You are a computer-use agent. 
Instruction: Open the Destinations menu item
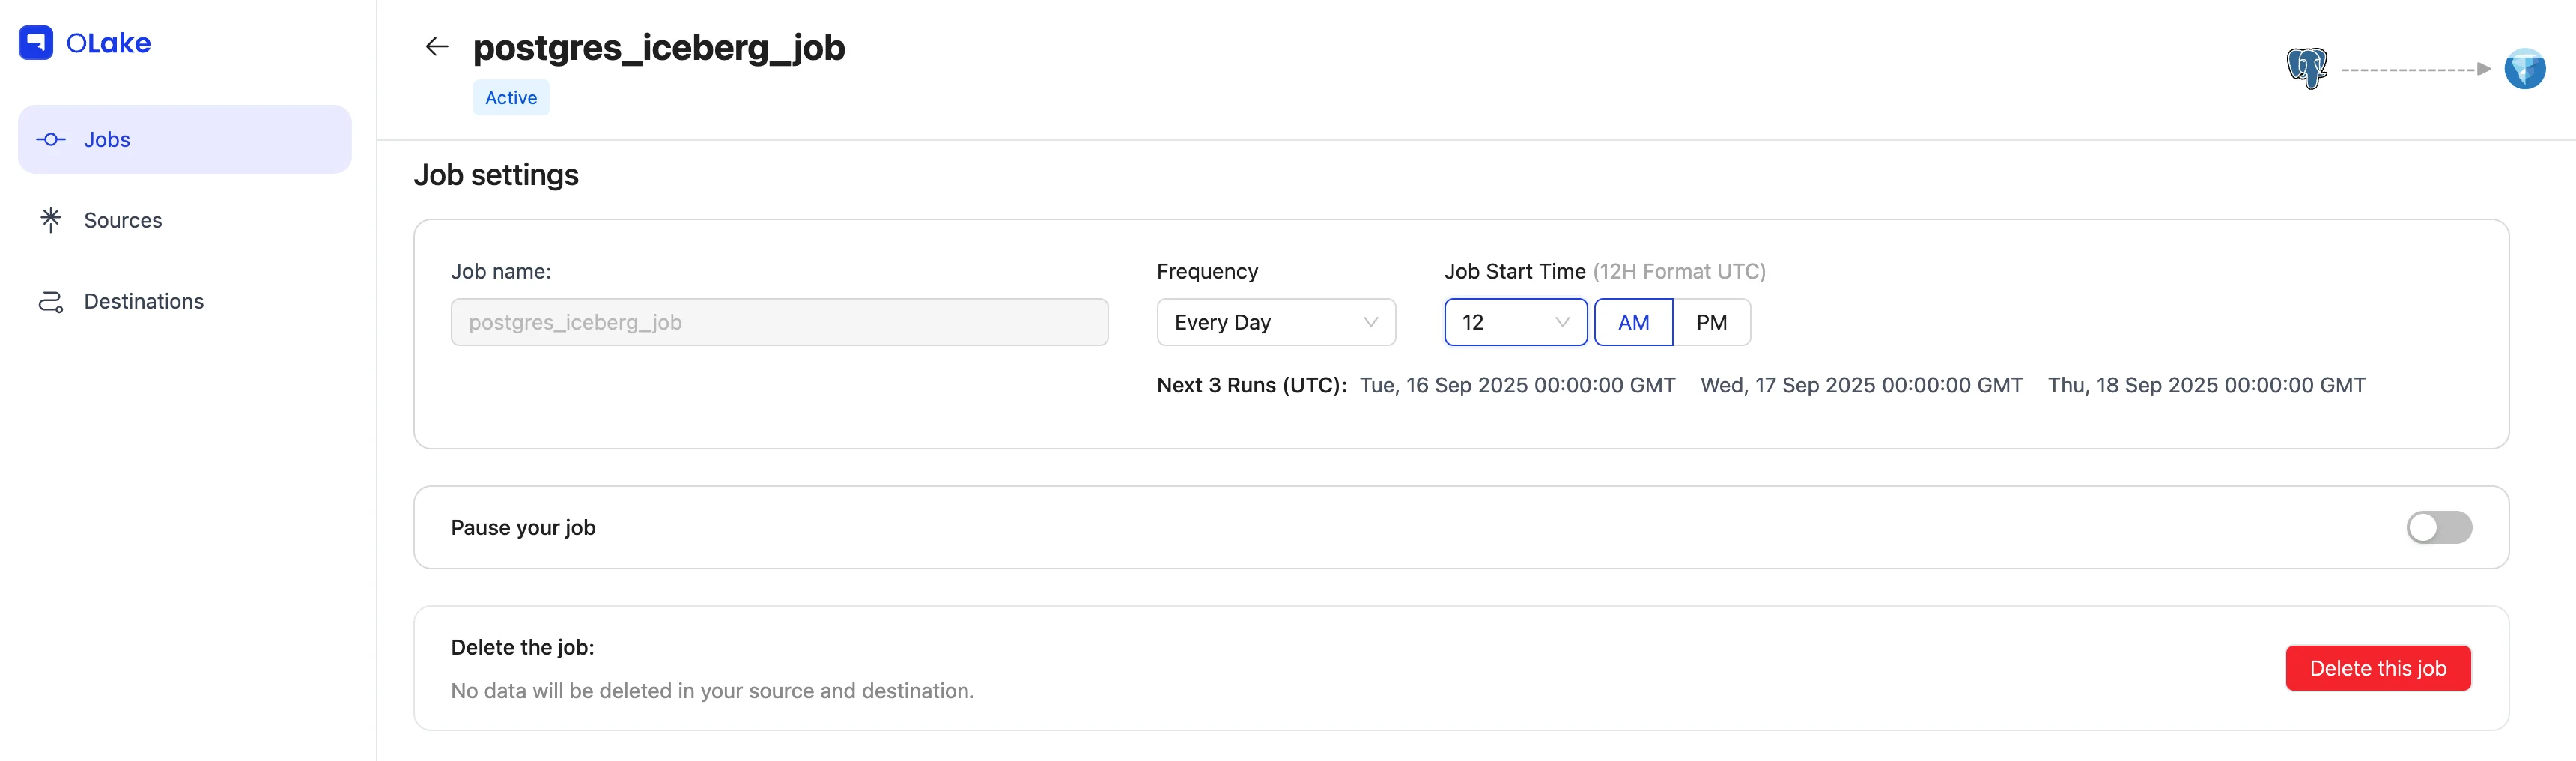[144, 302]
